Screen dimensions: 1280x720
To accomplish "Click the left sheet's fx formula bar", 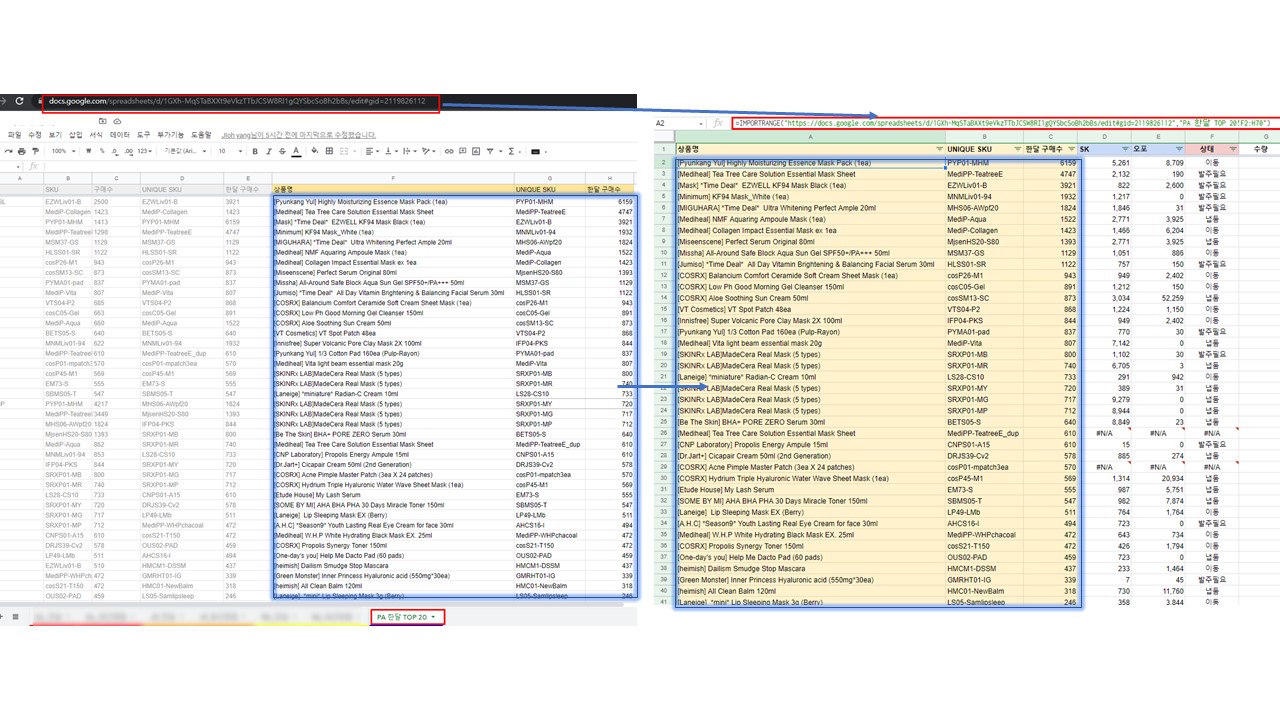I will [x=340, y=166].
